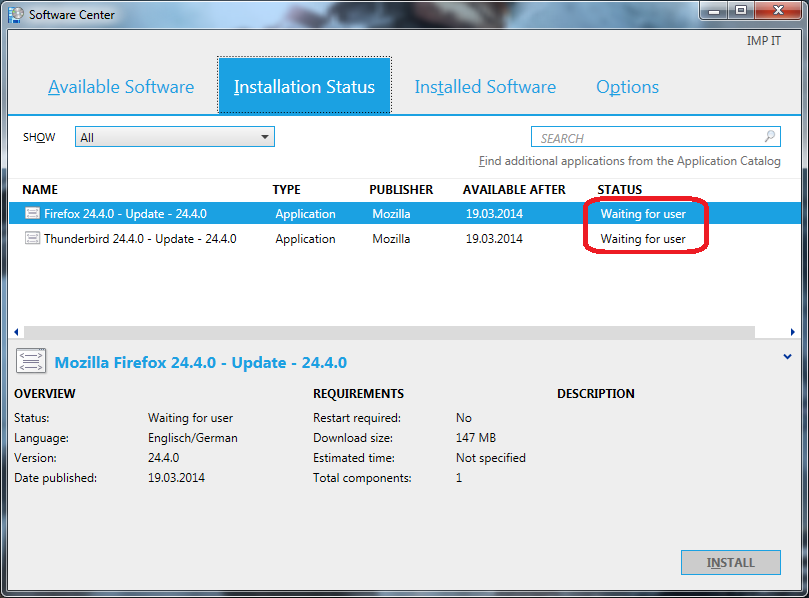This screenshot has height=598, width=809.
Task: Open the Show filter dropdown
Action: (174, 137)
